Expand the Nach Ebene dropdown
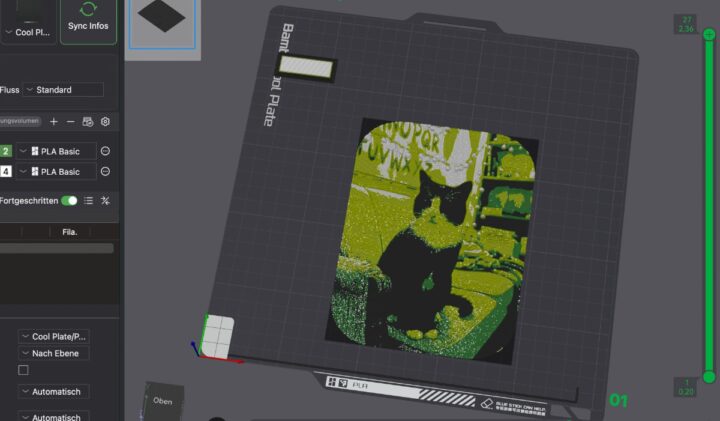This screenshot has height=421, width=720. point(54,353)
